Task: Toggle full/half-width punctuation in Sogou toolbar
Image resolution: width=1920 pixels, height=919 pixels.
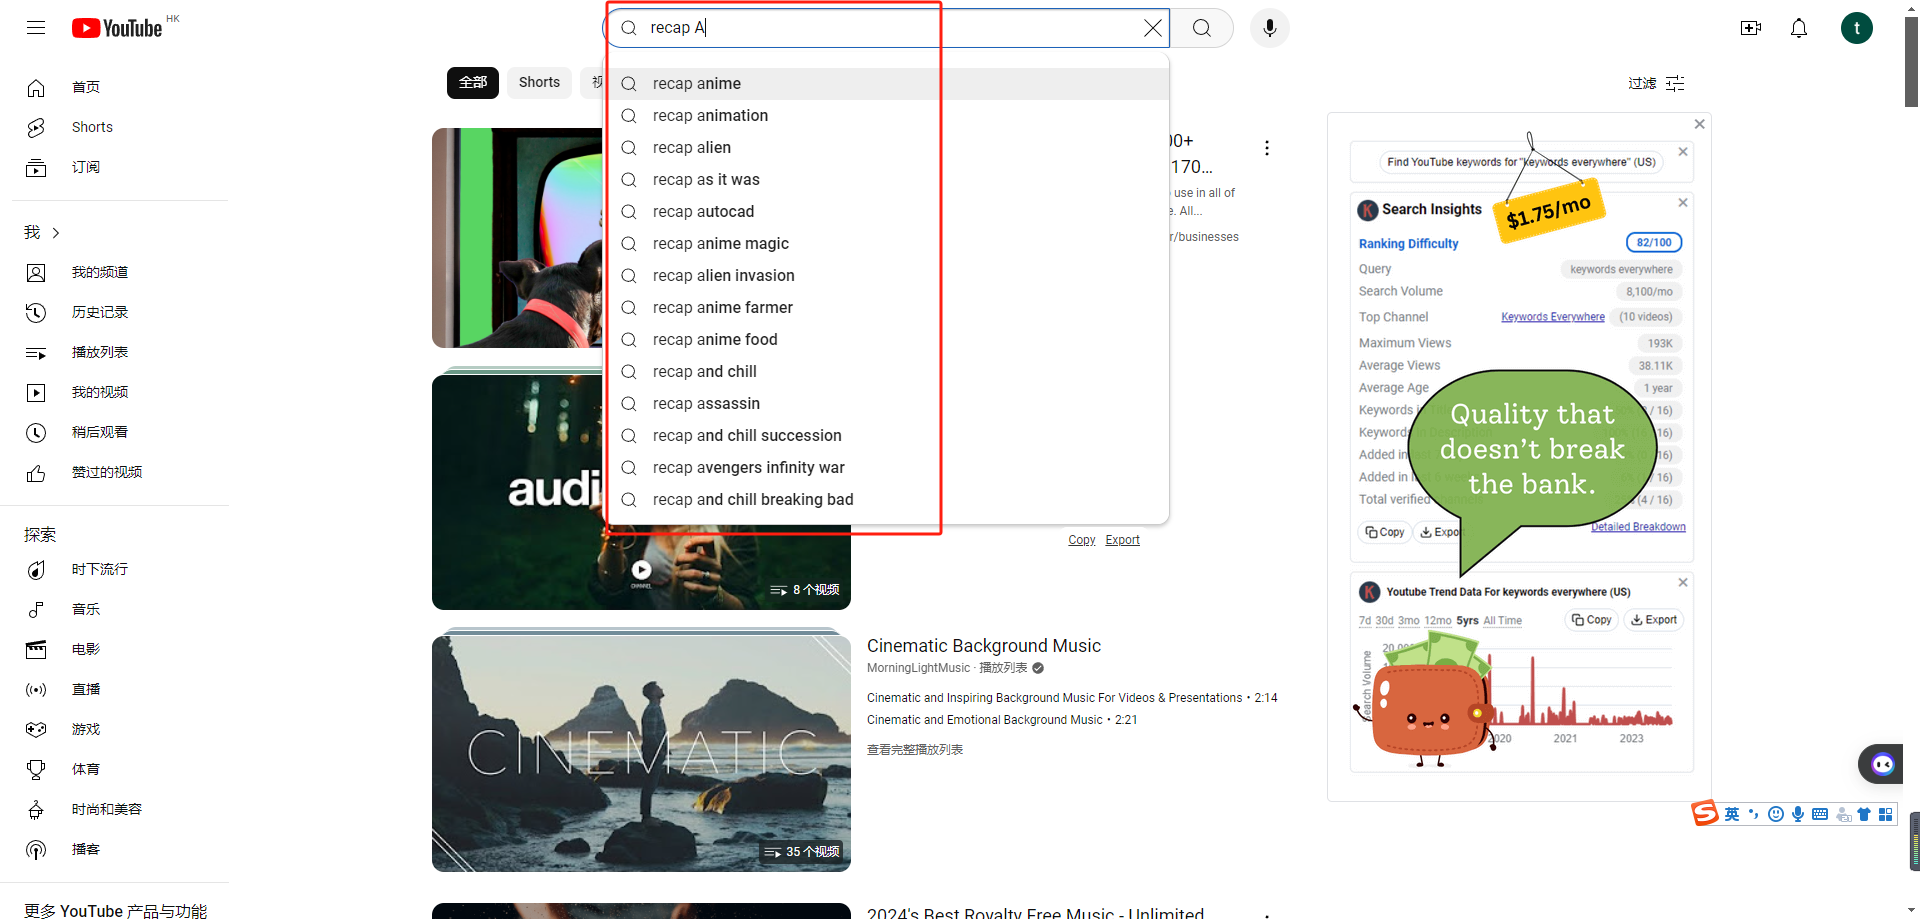Action: [1753, 814]
